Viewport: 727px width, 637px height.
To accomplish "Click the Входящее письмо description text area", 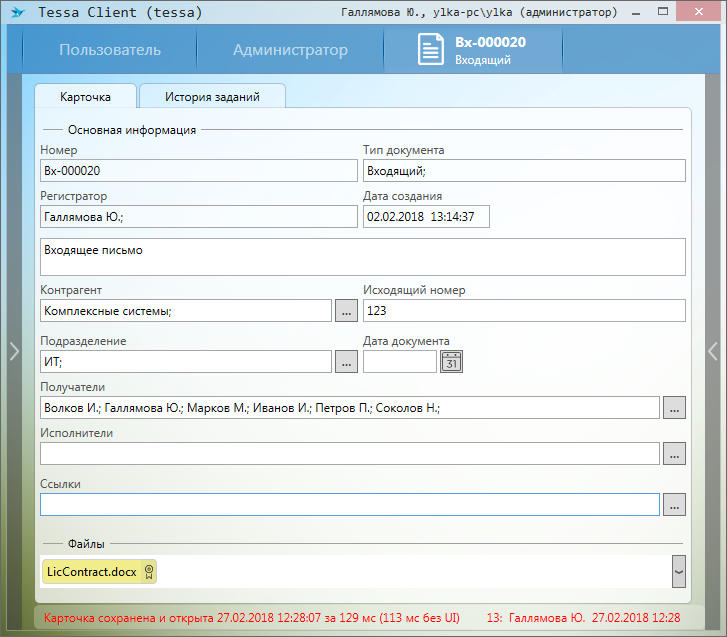I will [362, 256].
